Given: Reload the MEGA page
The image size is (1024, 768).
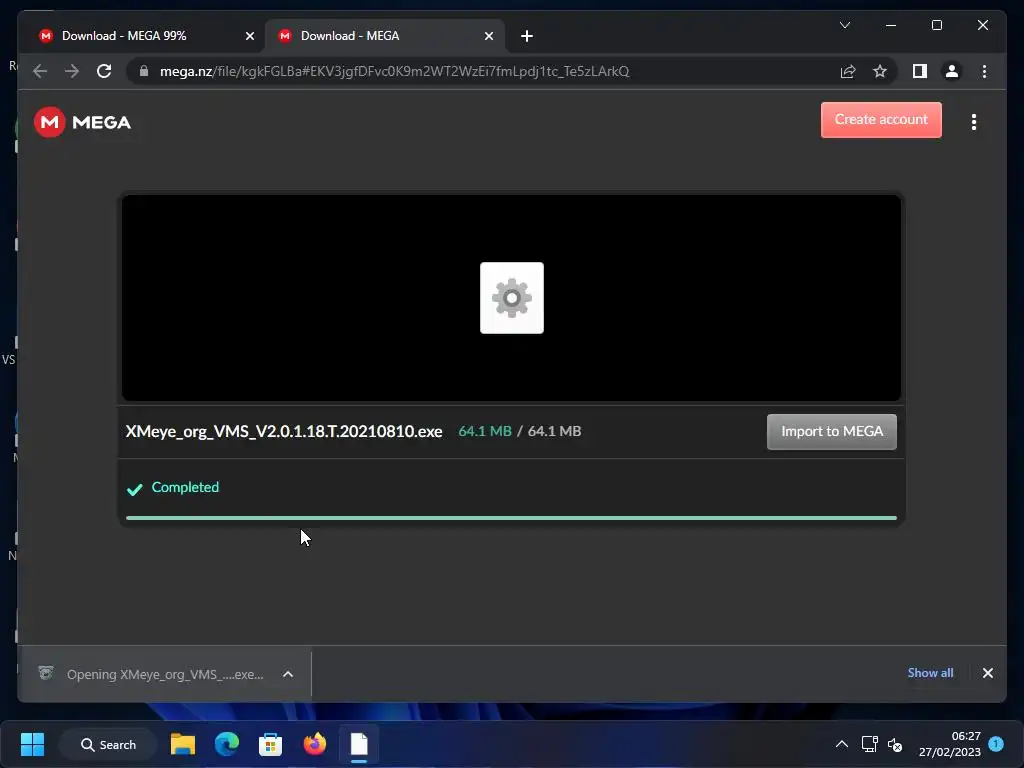Looking at the screenshot, I should [x=104, y=71].
